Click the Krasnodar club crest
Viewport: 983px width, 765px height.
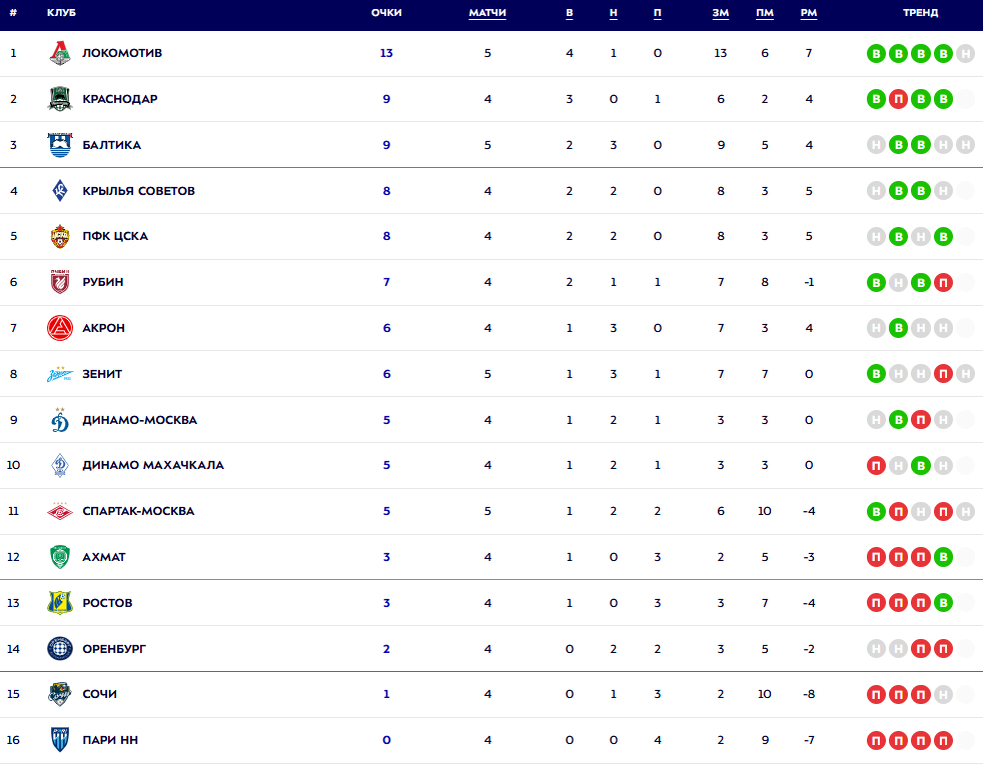point(61,99)
